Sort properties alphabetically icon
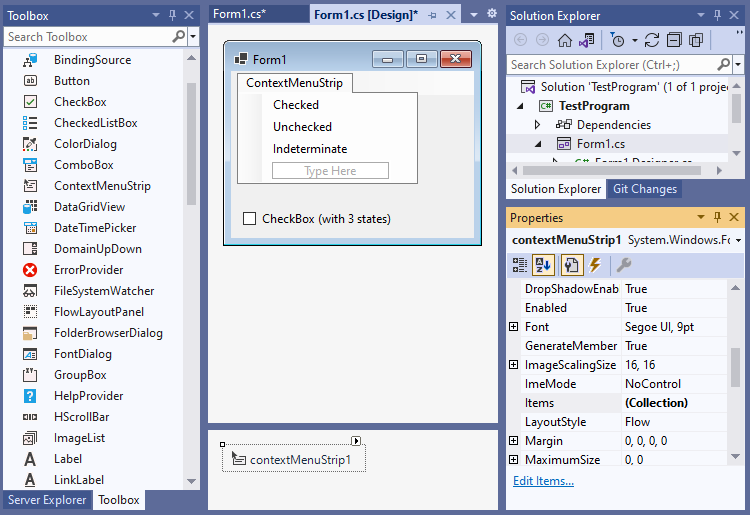This screenshot has height=515, width=750. click(x=543, y=265)
